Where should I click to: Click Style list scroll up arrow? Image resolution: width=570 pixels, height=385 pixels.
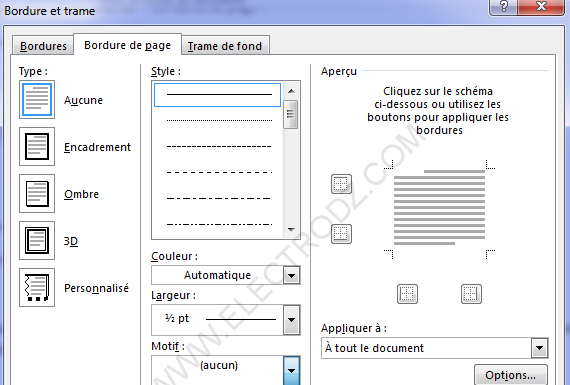[x=291, y=91]
